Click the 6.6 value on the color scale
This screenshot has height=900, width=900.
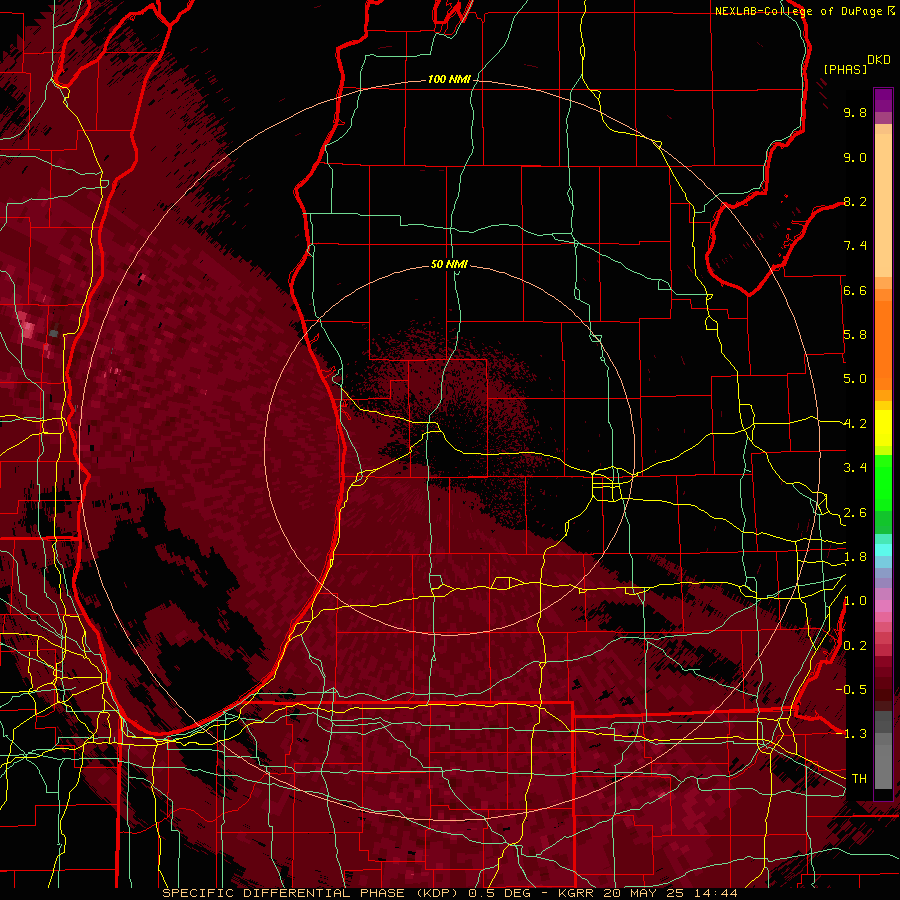[855, 290]
